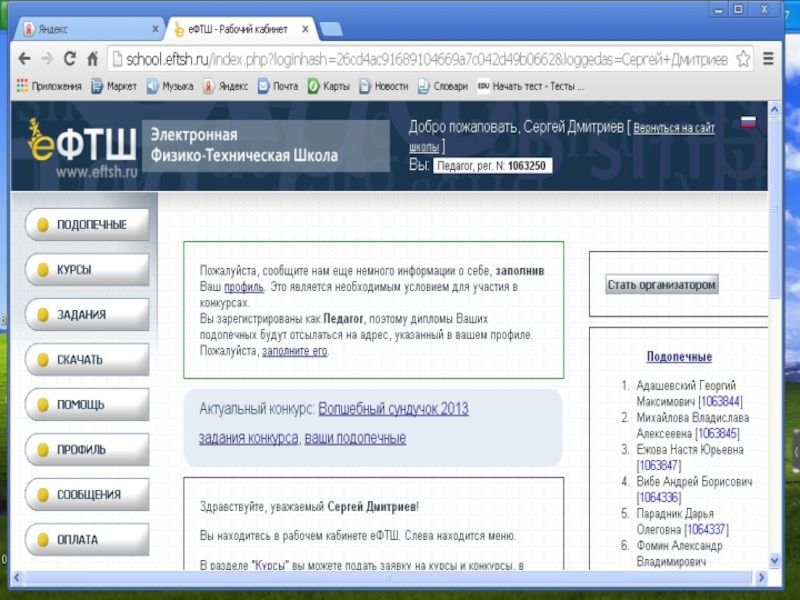Open the Chrome hamburger menu

[x=768, y=59]
